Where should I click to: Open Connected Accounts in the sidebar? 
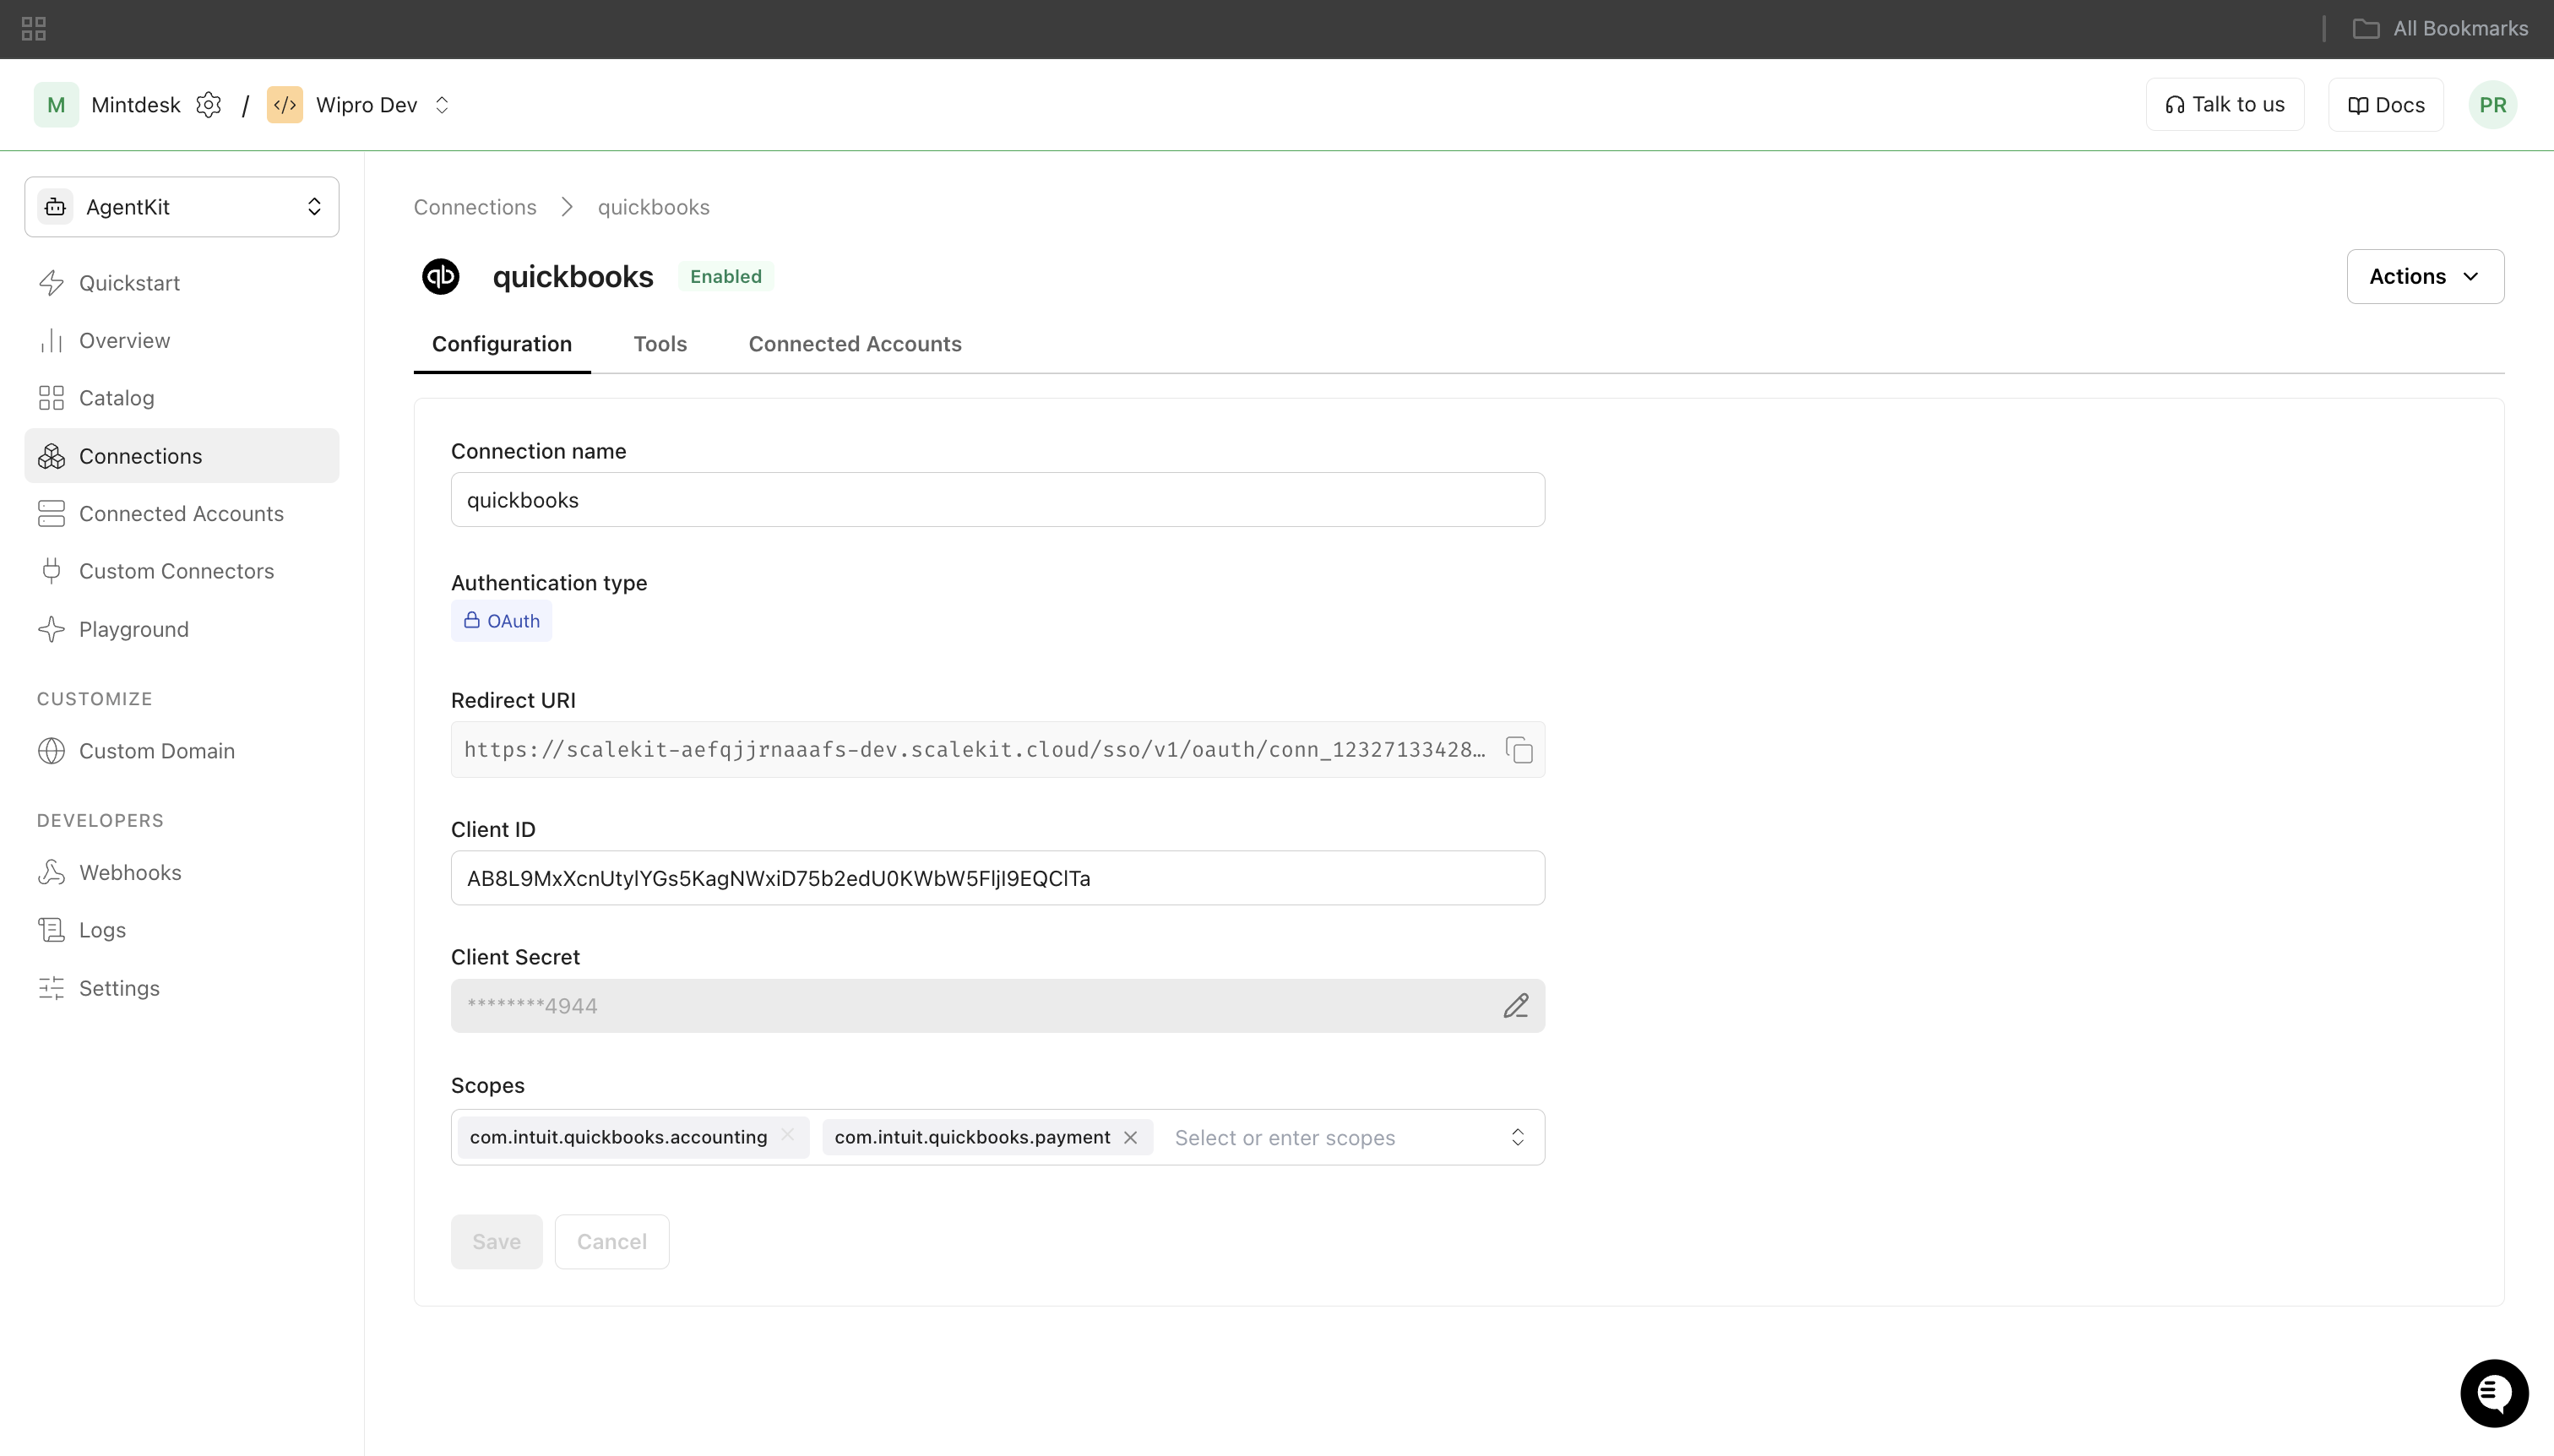coord(182,514)
